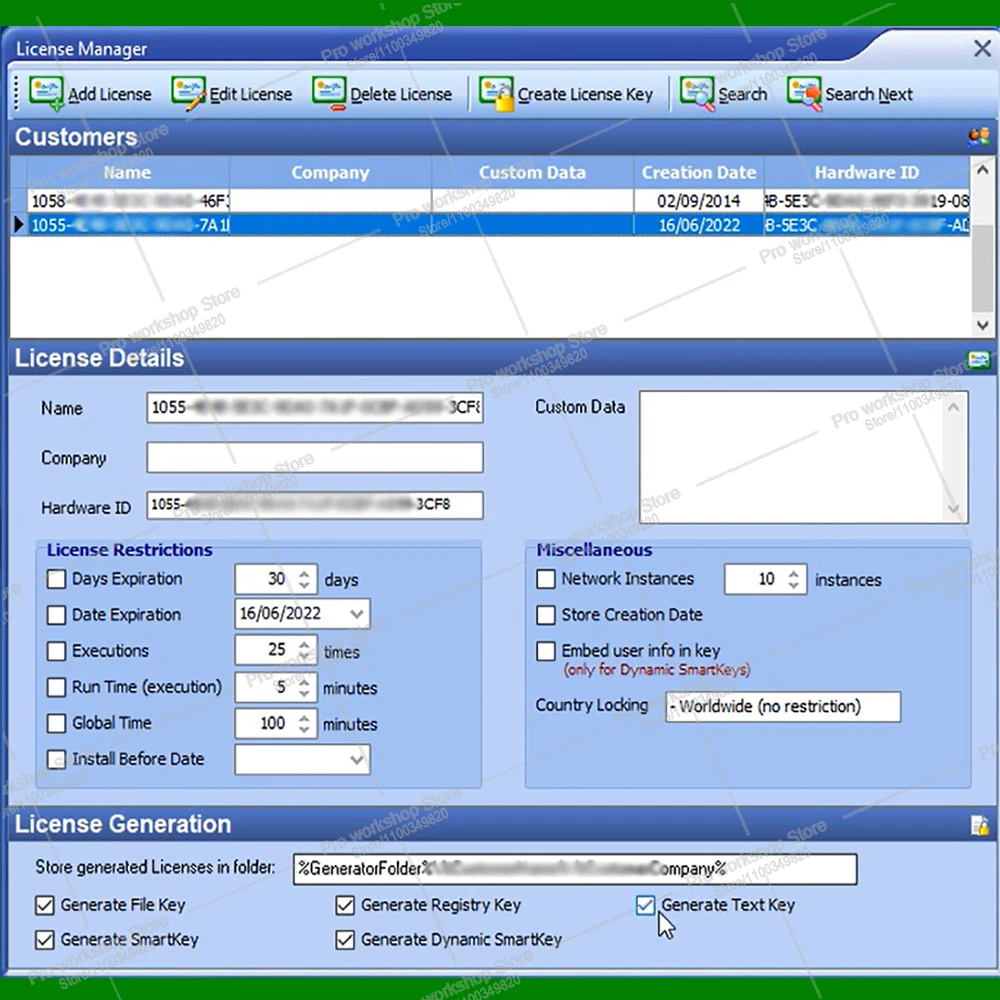Click the users icon in Customers header

click(x=978, y=136)
